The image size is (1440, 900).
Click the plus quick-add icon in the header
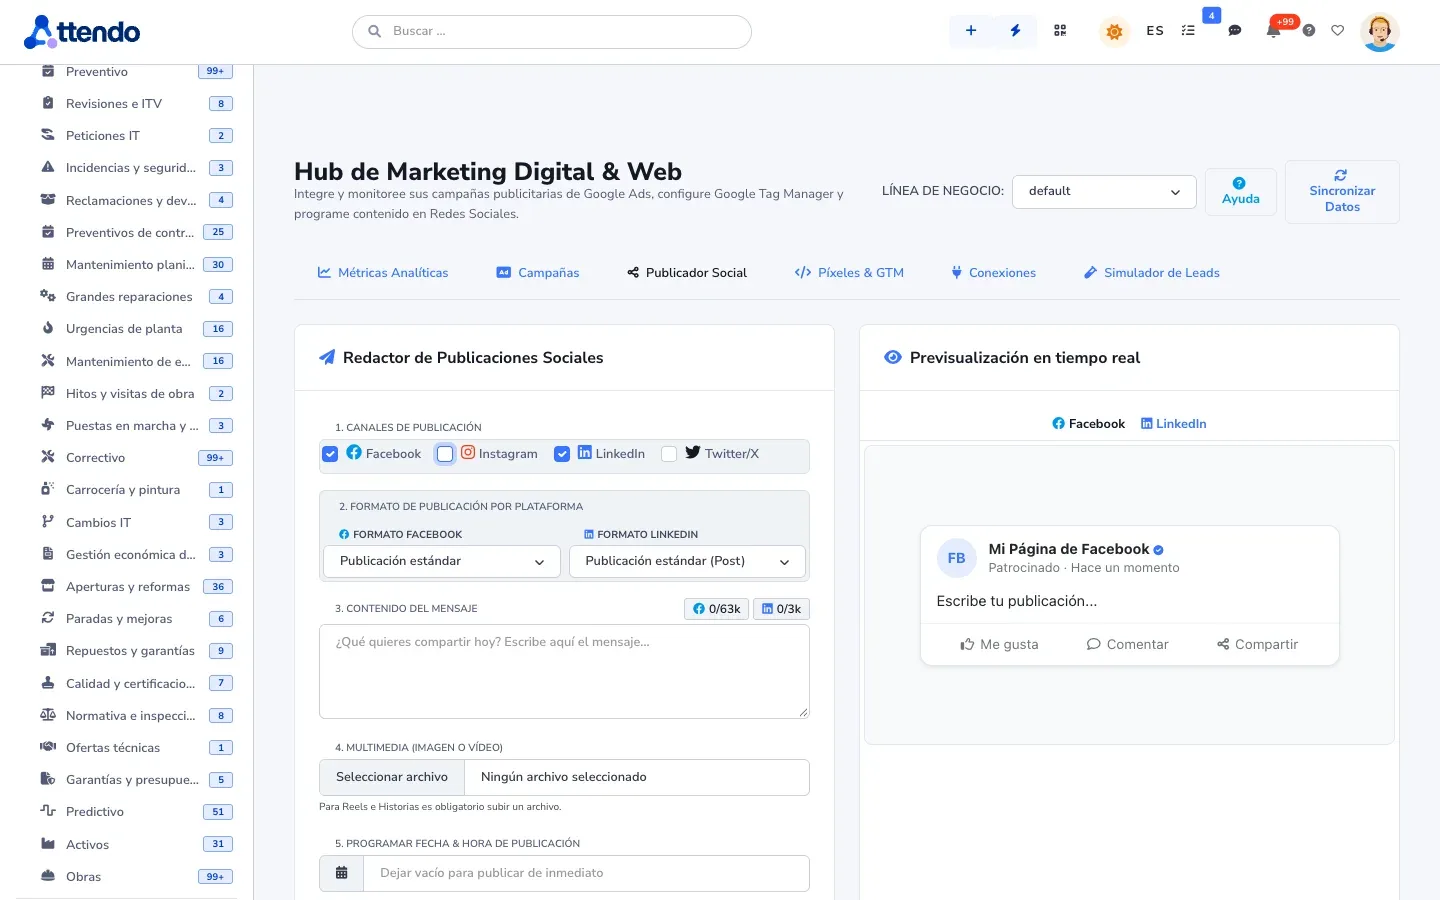(x=970, y=31)
